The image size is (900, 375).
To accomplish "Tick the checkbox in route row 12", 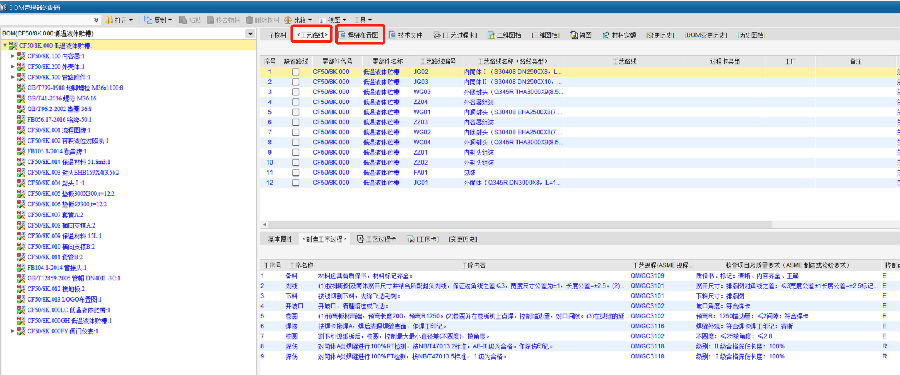I will (x=296, y=183).
